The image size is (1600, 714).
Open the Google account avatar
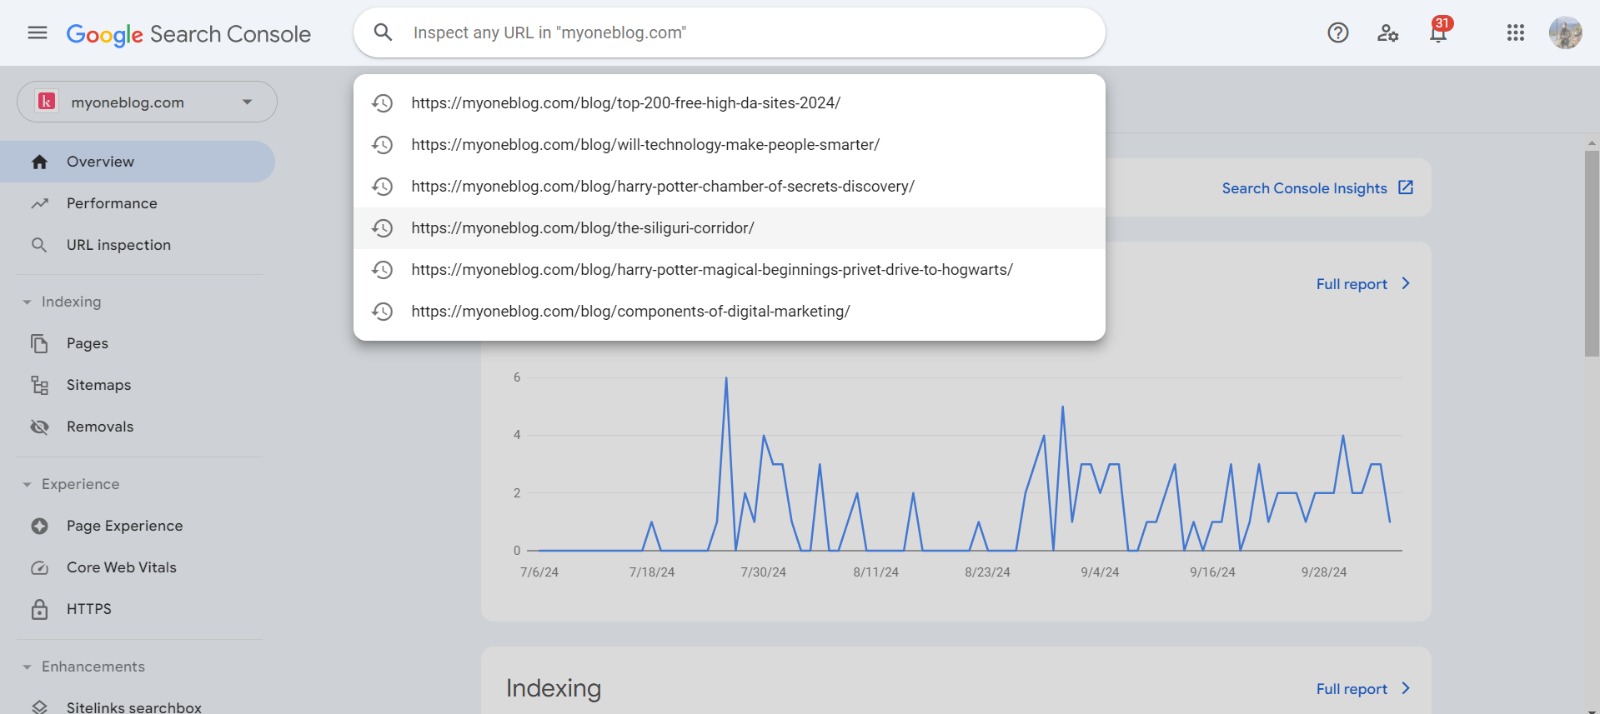click(1565, 33)
